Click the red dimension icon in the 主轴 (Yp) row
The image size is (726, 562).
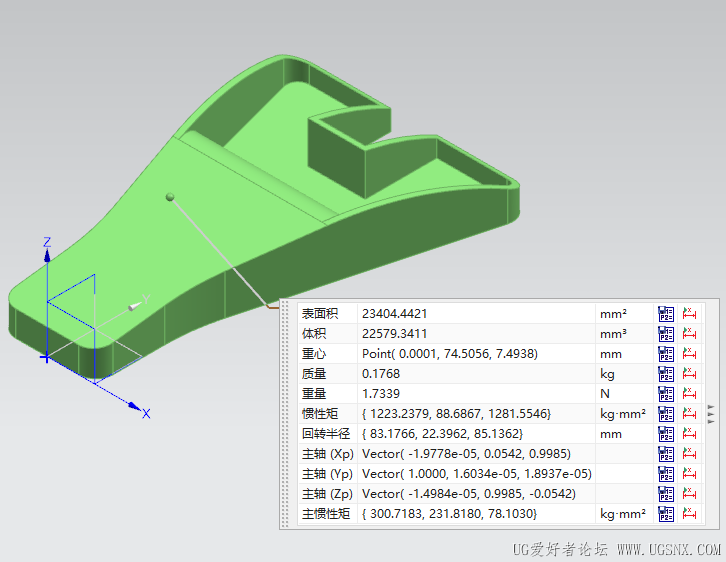(689, 474)
